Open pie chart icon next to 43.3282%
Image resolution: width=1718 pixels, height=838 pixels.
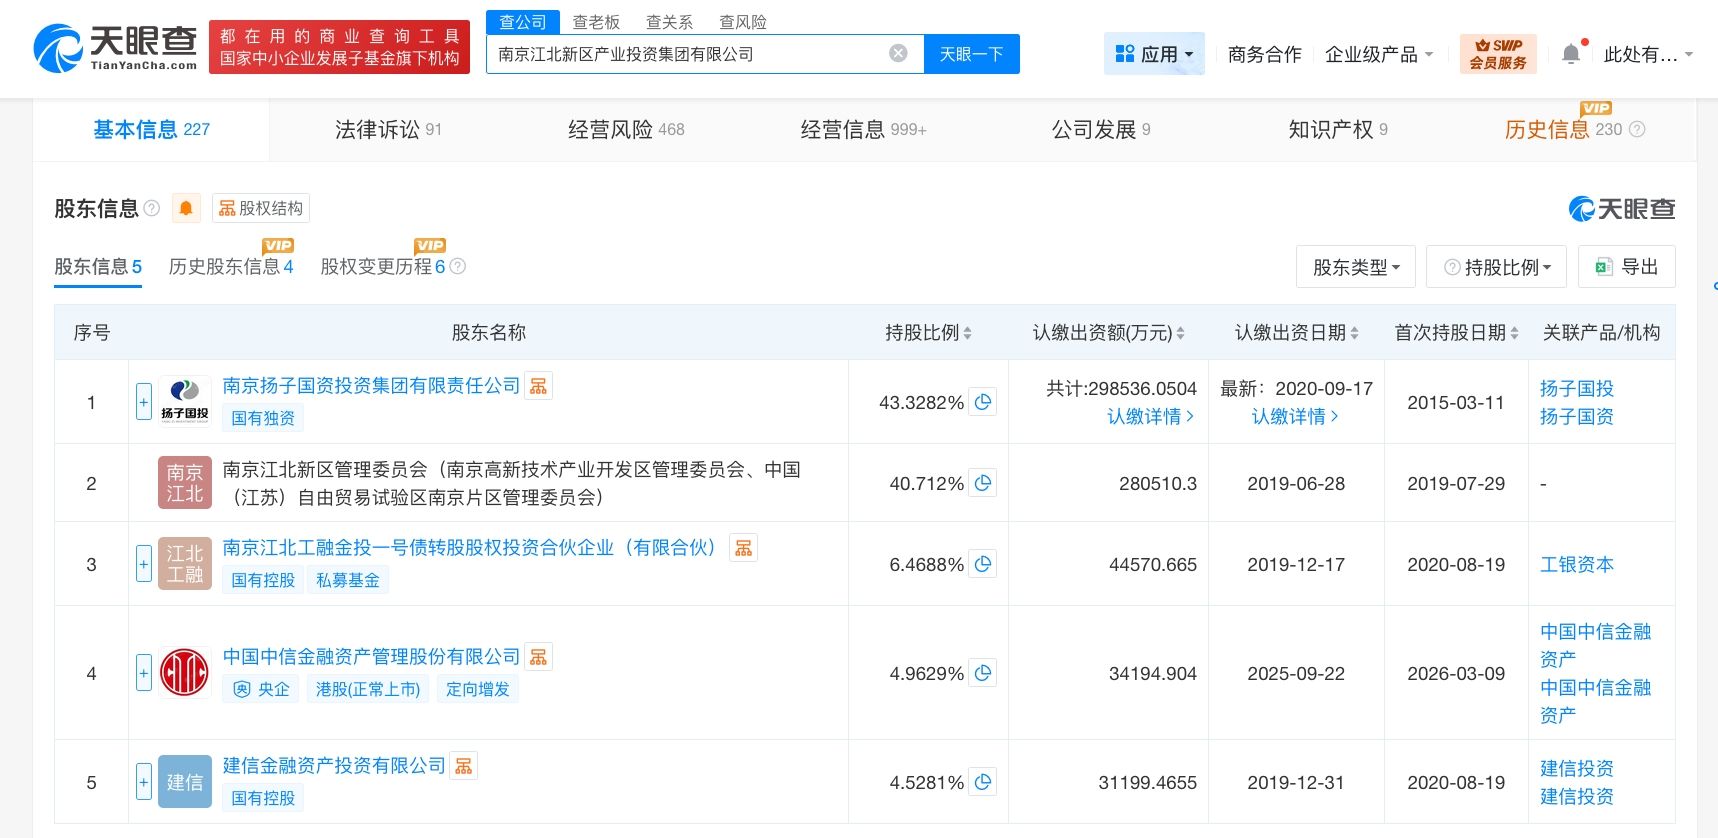pyautogui.click(x=983, y=402)
